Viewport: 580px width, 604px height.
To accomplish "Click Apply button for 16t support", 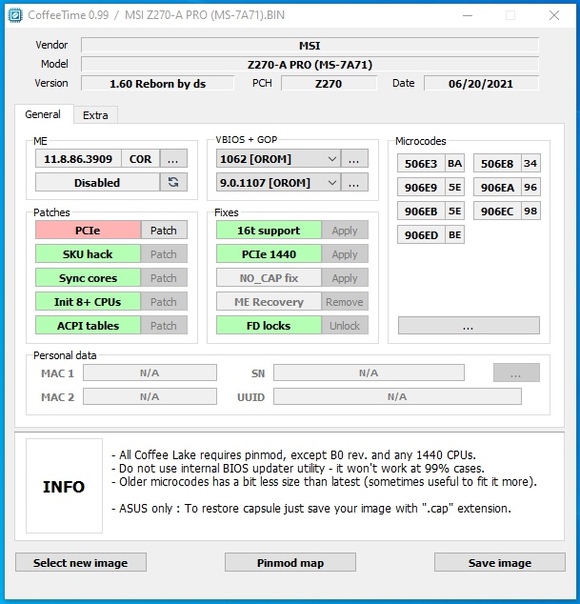I will coord(345,230).
